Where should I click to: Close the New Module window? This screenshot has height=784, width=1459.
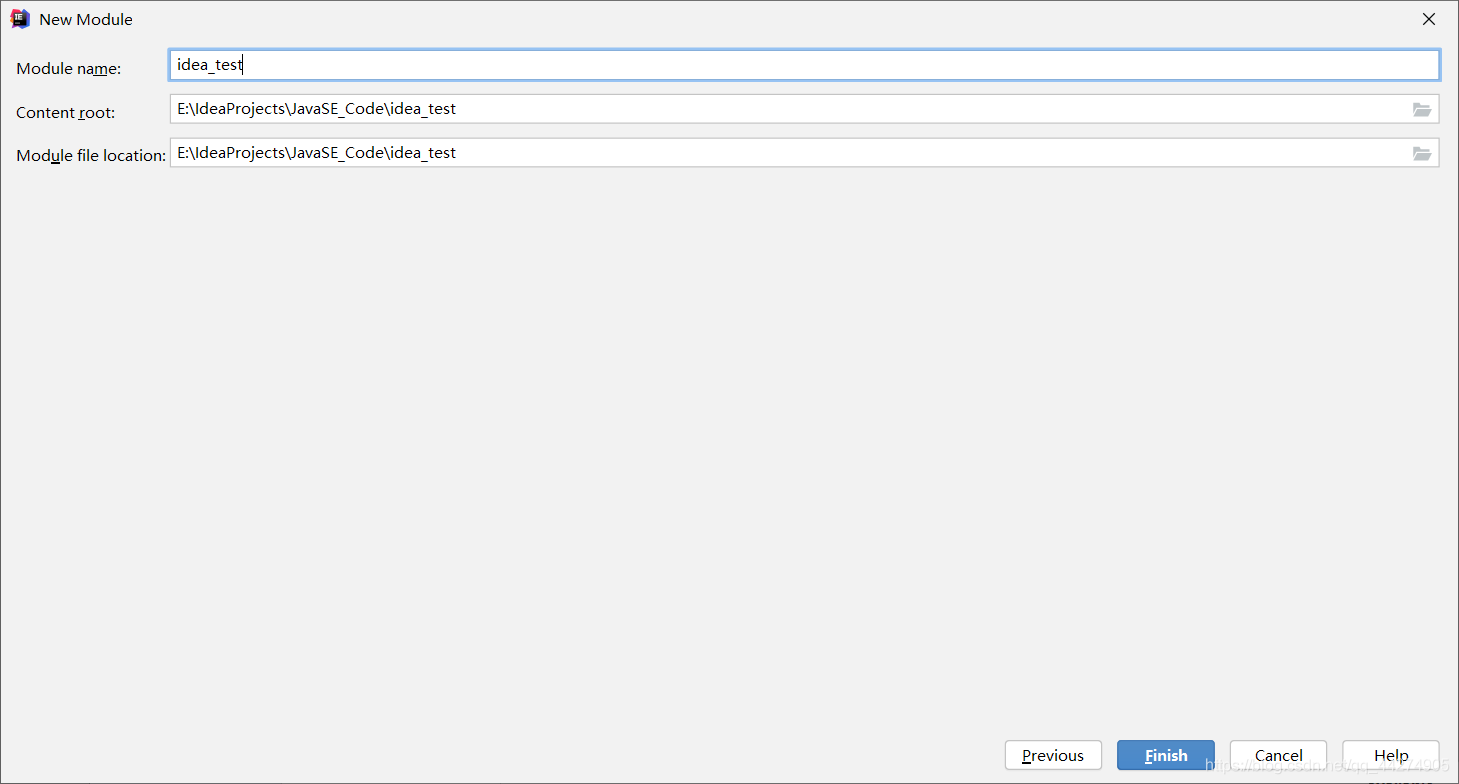(x=1429, y=19)
